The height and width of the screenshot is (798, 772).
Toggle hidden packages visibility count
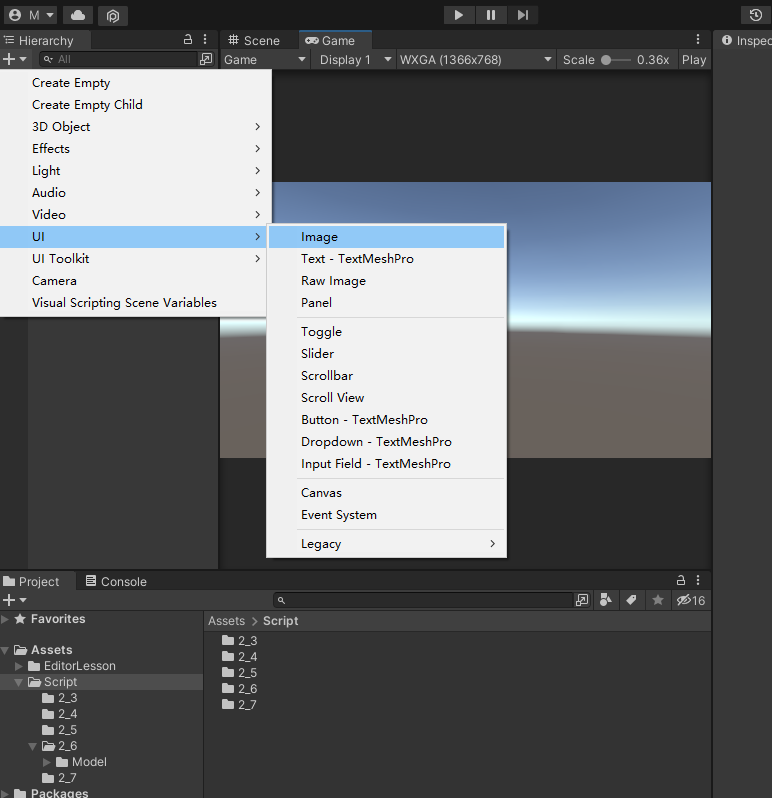(x=691, y=601)
